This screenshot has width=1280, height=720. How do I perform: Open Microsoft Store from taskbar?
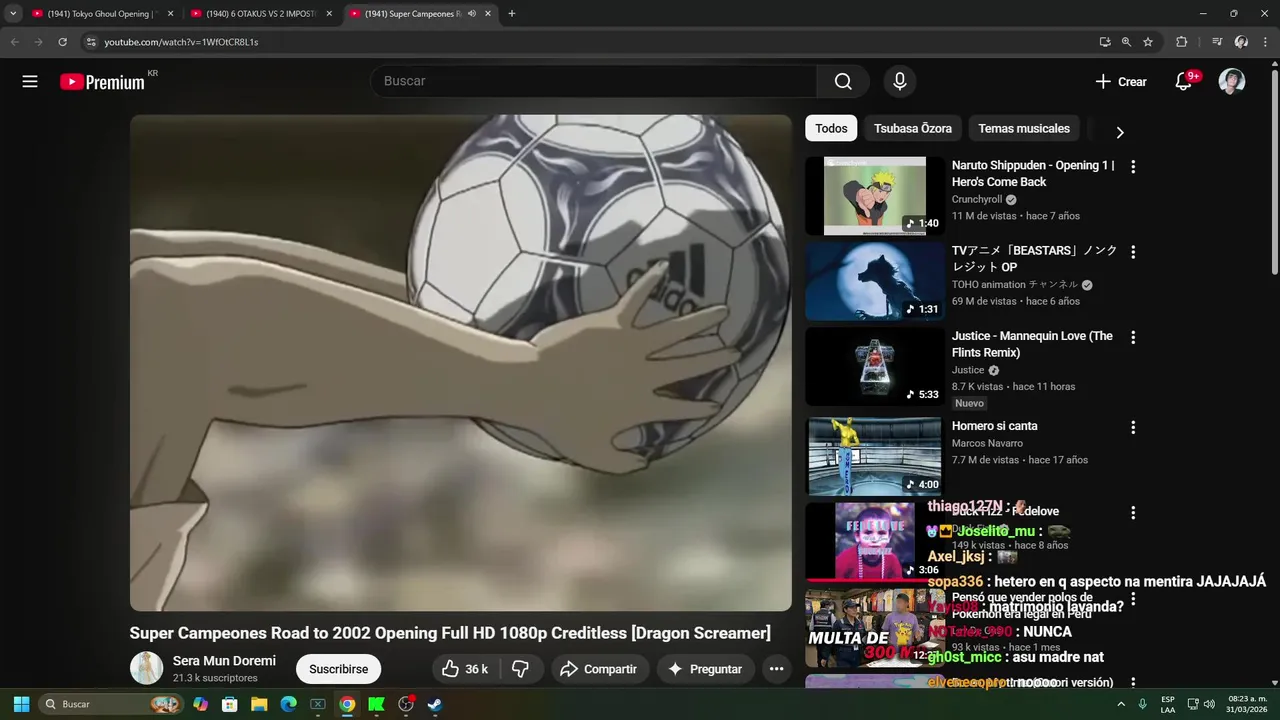pyautogui.click(x=230, y=704)
